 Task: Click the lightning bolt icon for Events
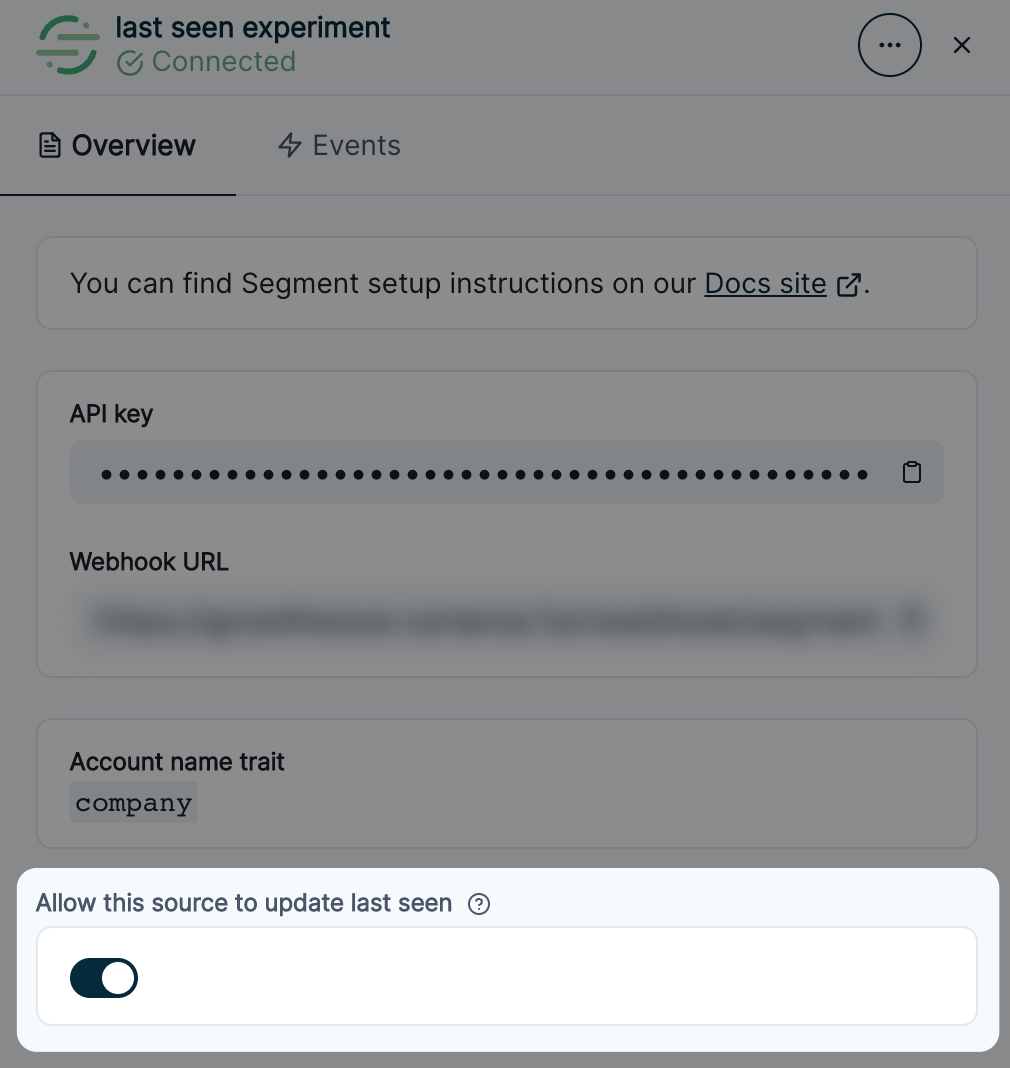pyautogui.click(x=290, y=146)
